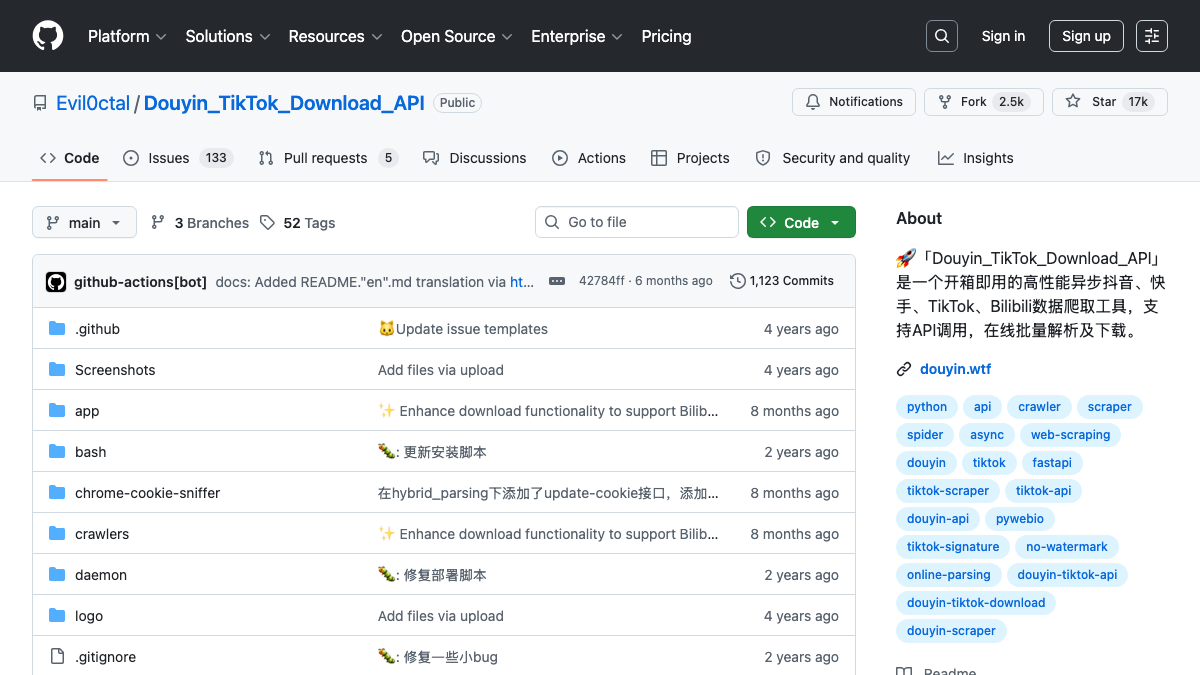Open the main branch dropdown
Viewport: 1200px width, 675px height.
tap(84, 222)
